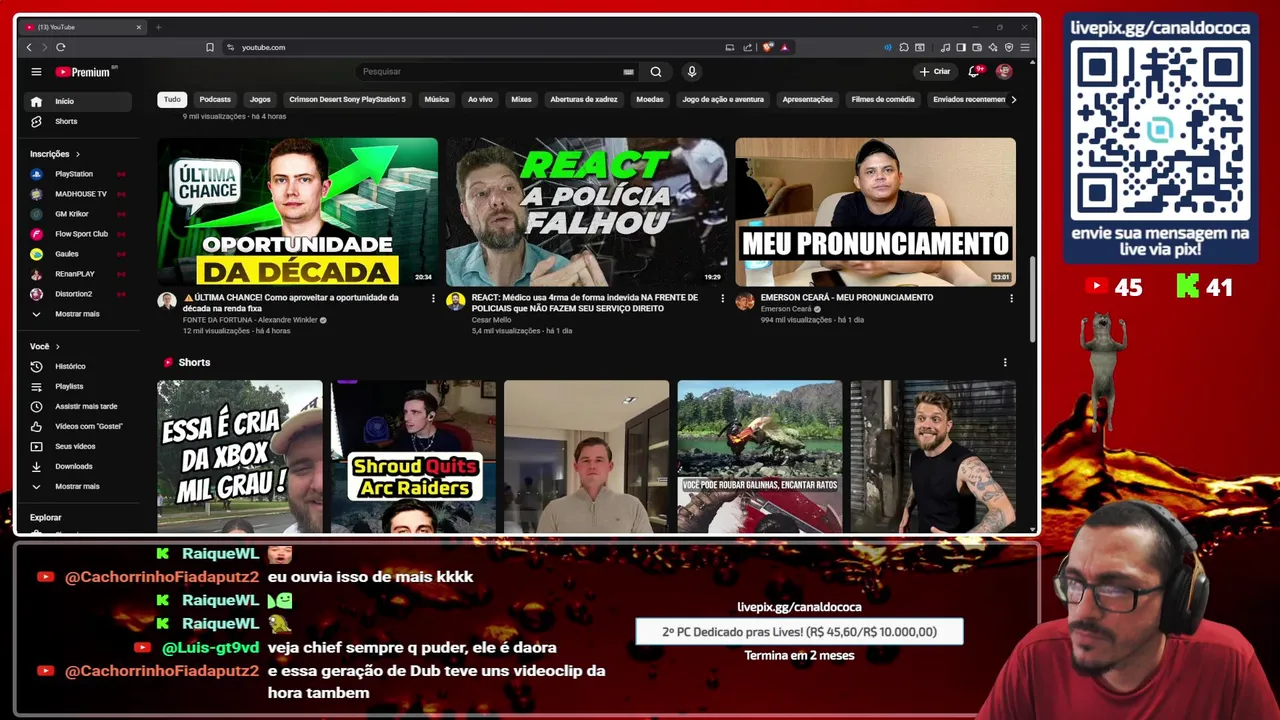Expand the Inscrições section header
This screenshot has width=1280, height=720.
56,154
